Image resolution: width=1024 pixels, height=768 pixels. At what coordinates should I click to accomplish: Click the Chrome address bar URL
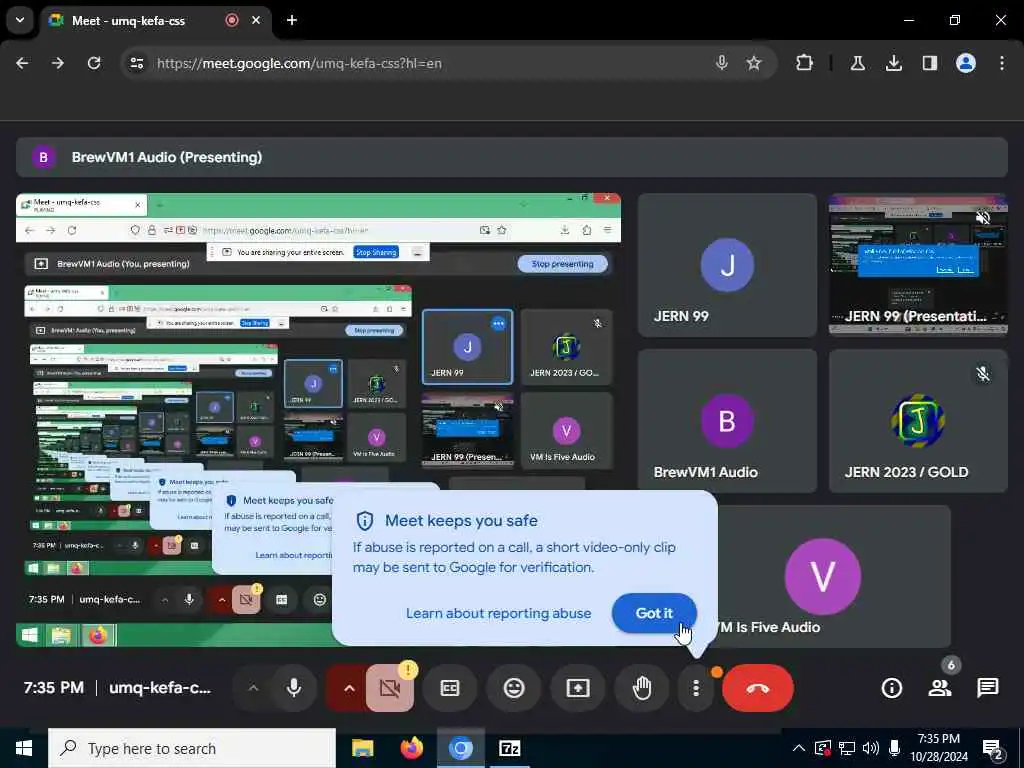[x=299, y=63]
